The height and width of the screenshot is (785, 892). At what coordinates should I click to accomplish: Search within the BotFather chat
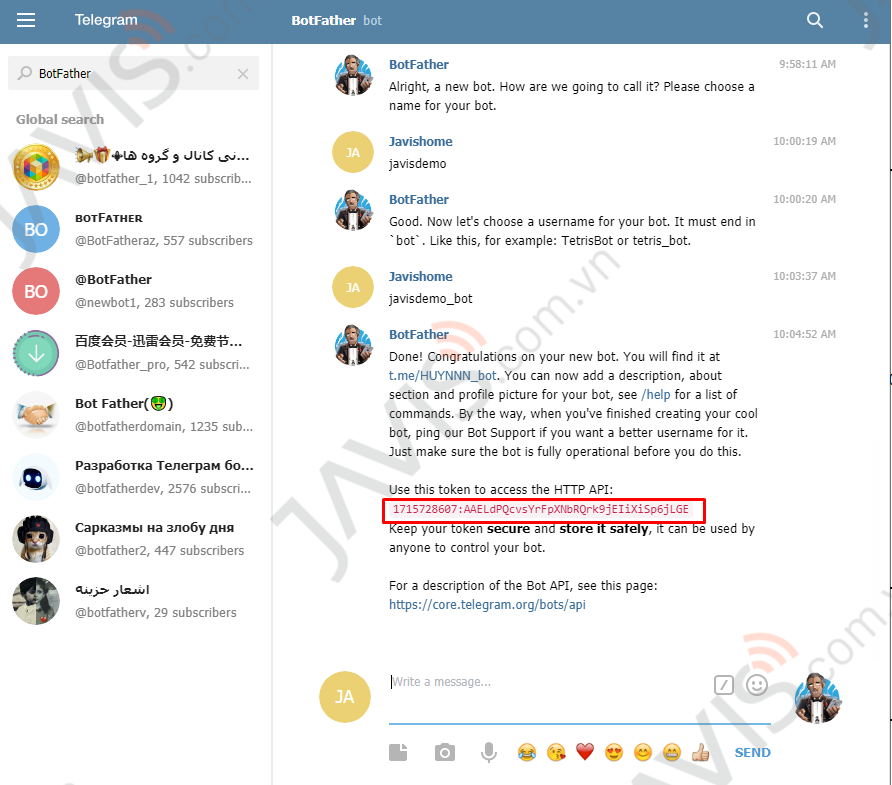[815, 20]
